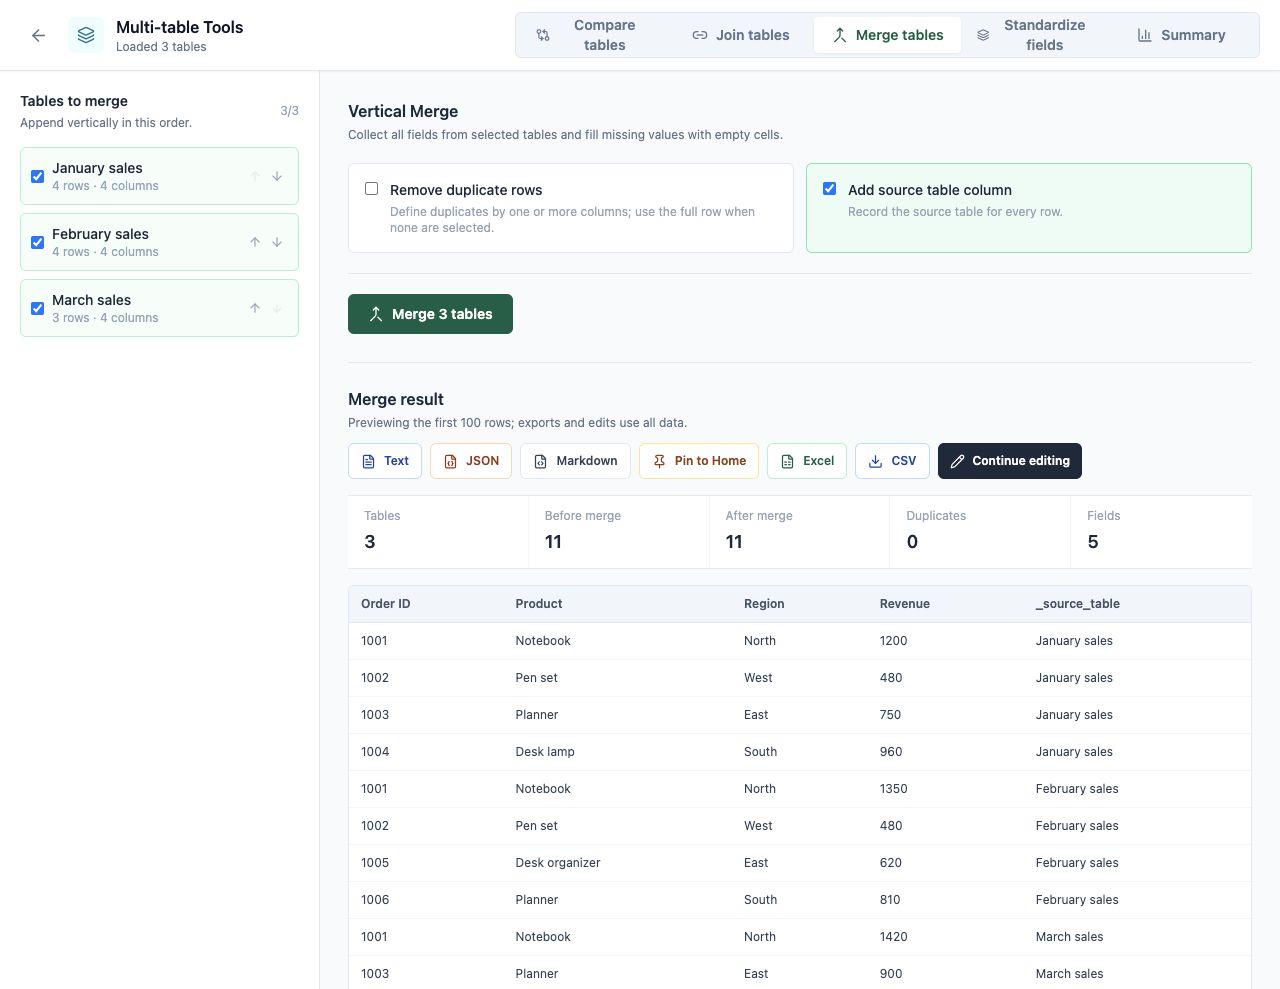Export merge result to Excel

click(807, 461)
